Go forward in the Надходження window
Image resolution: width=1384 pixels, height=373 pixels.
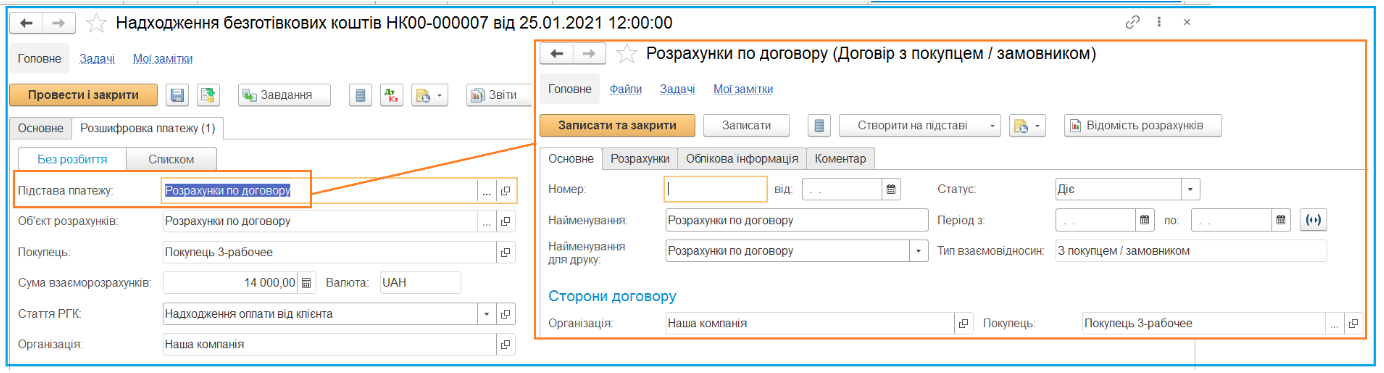tap(58, 22)
